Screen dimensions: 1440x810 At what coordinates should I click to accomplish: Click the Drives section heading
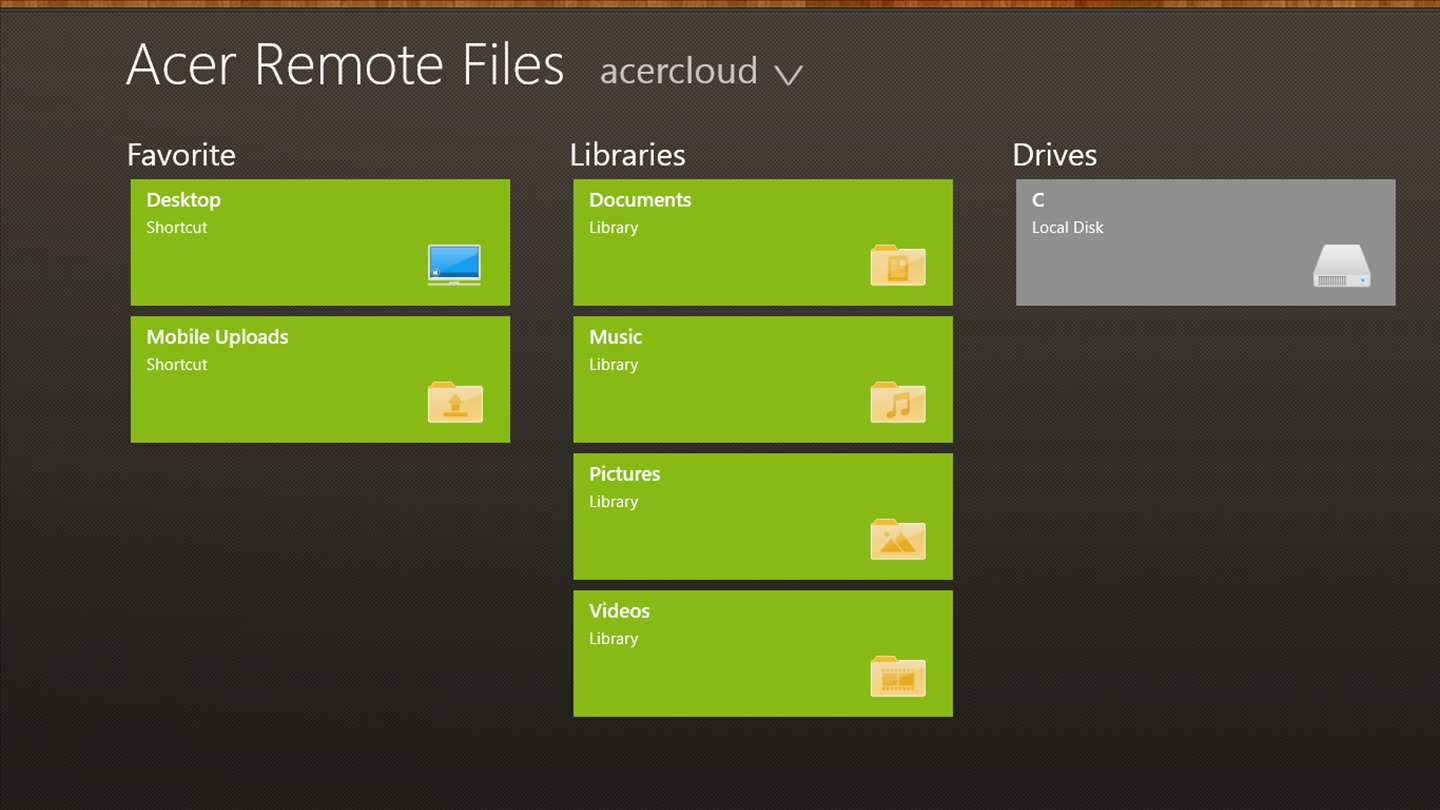tap(1054, 155)
